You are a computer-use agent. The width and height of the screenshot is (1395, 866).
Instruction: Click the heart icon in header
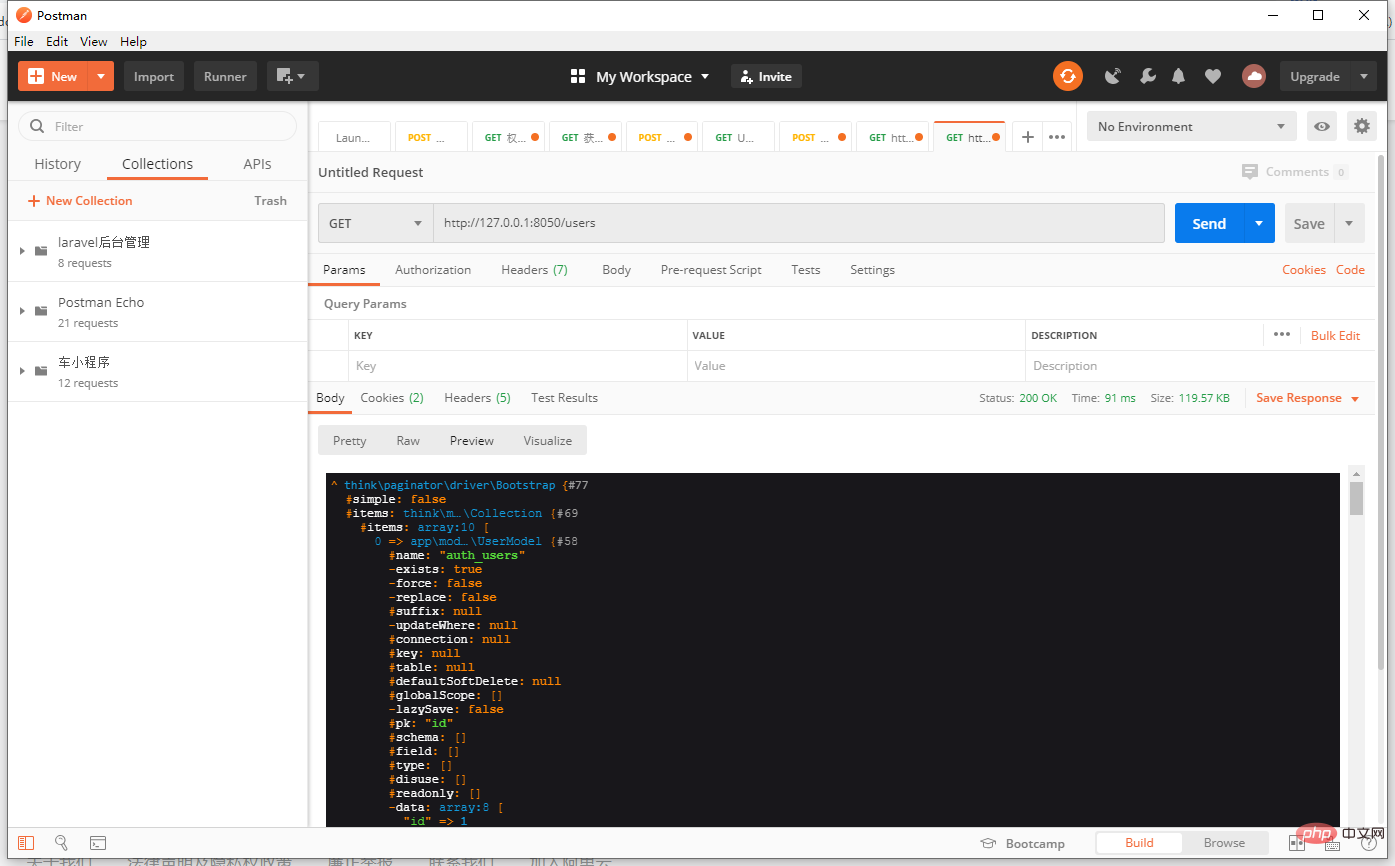(1212, 76)
